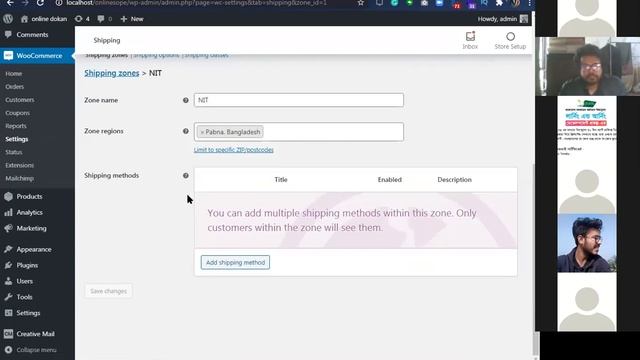Viewport: 640px width, 360px height.
Task: Open WooCommerce Settings submenu item
Action: [x=17, y=139]
